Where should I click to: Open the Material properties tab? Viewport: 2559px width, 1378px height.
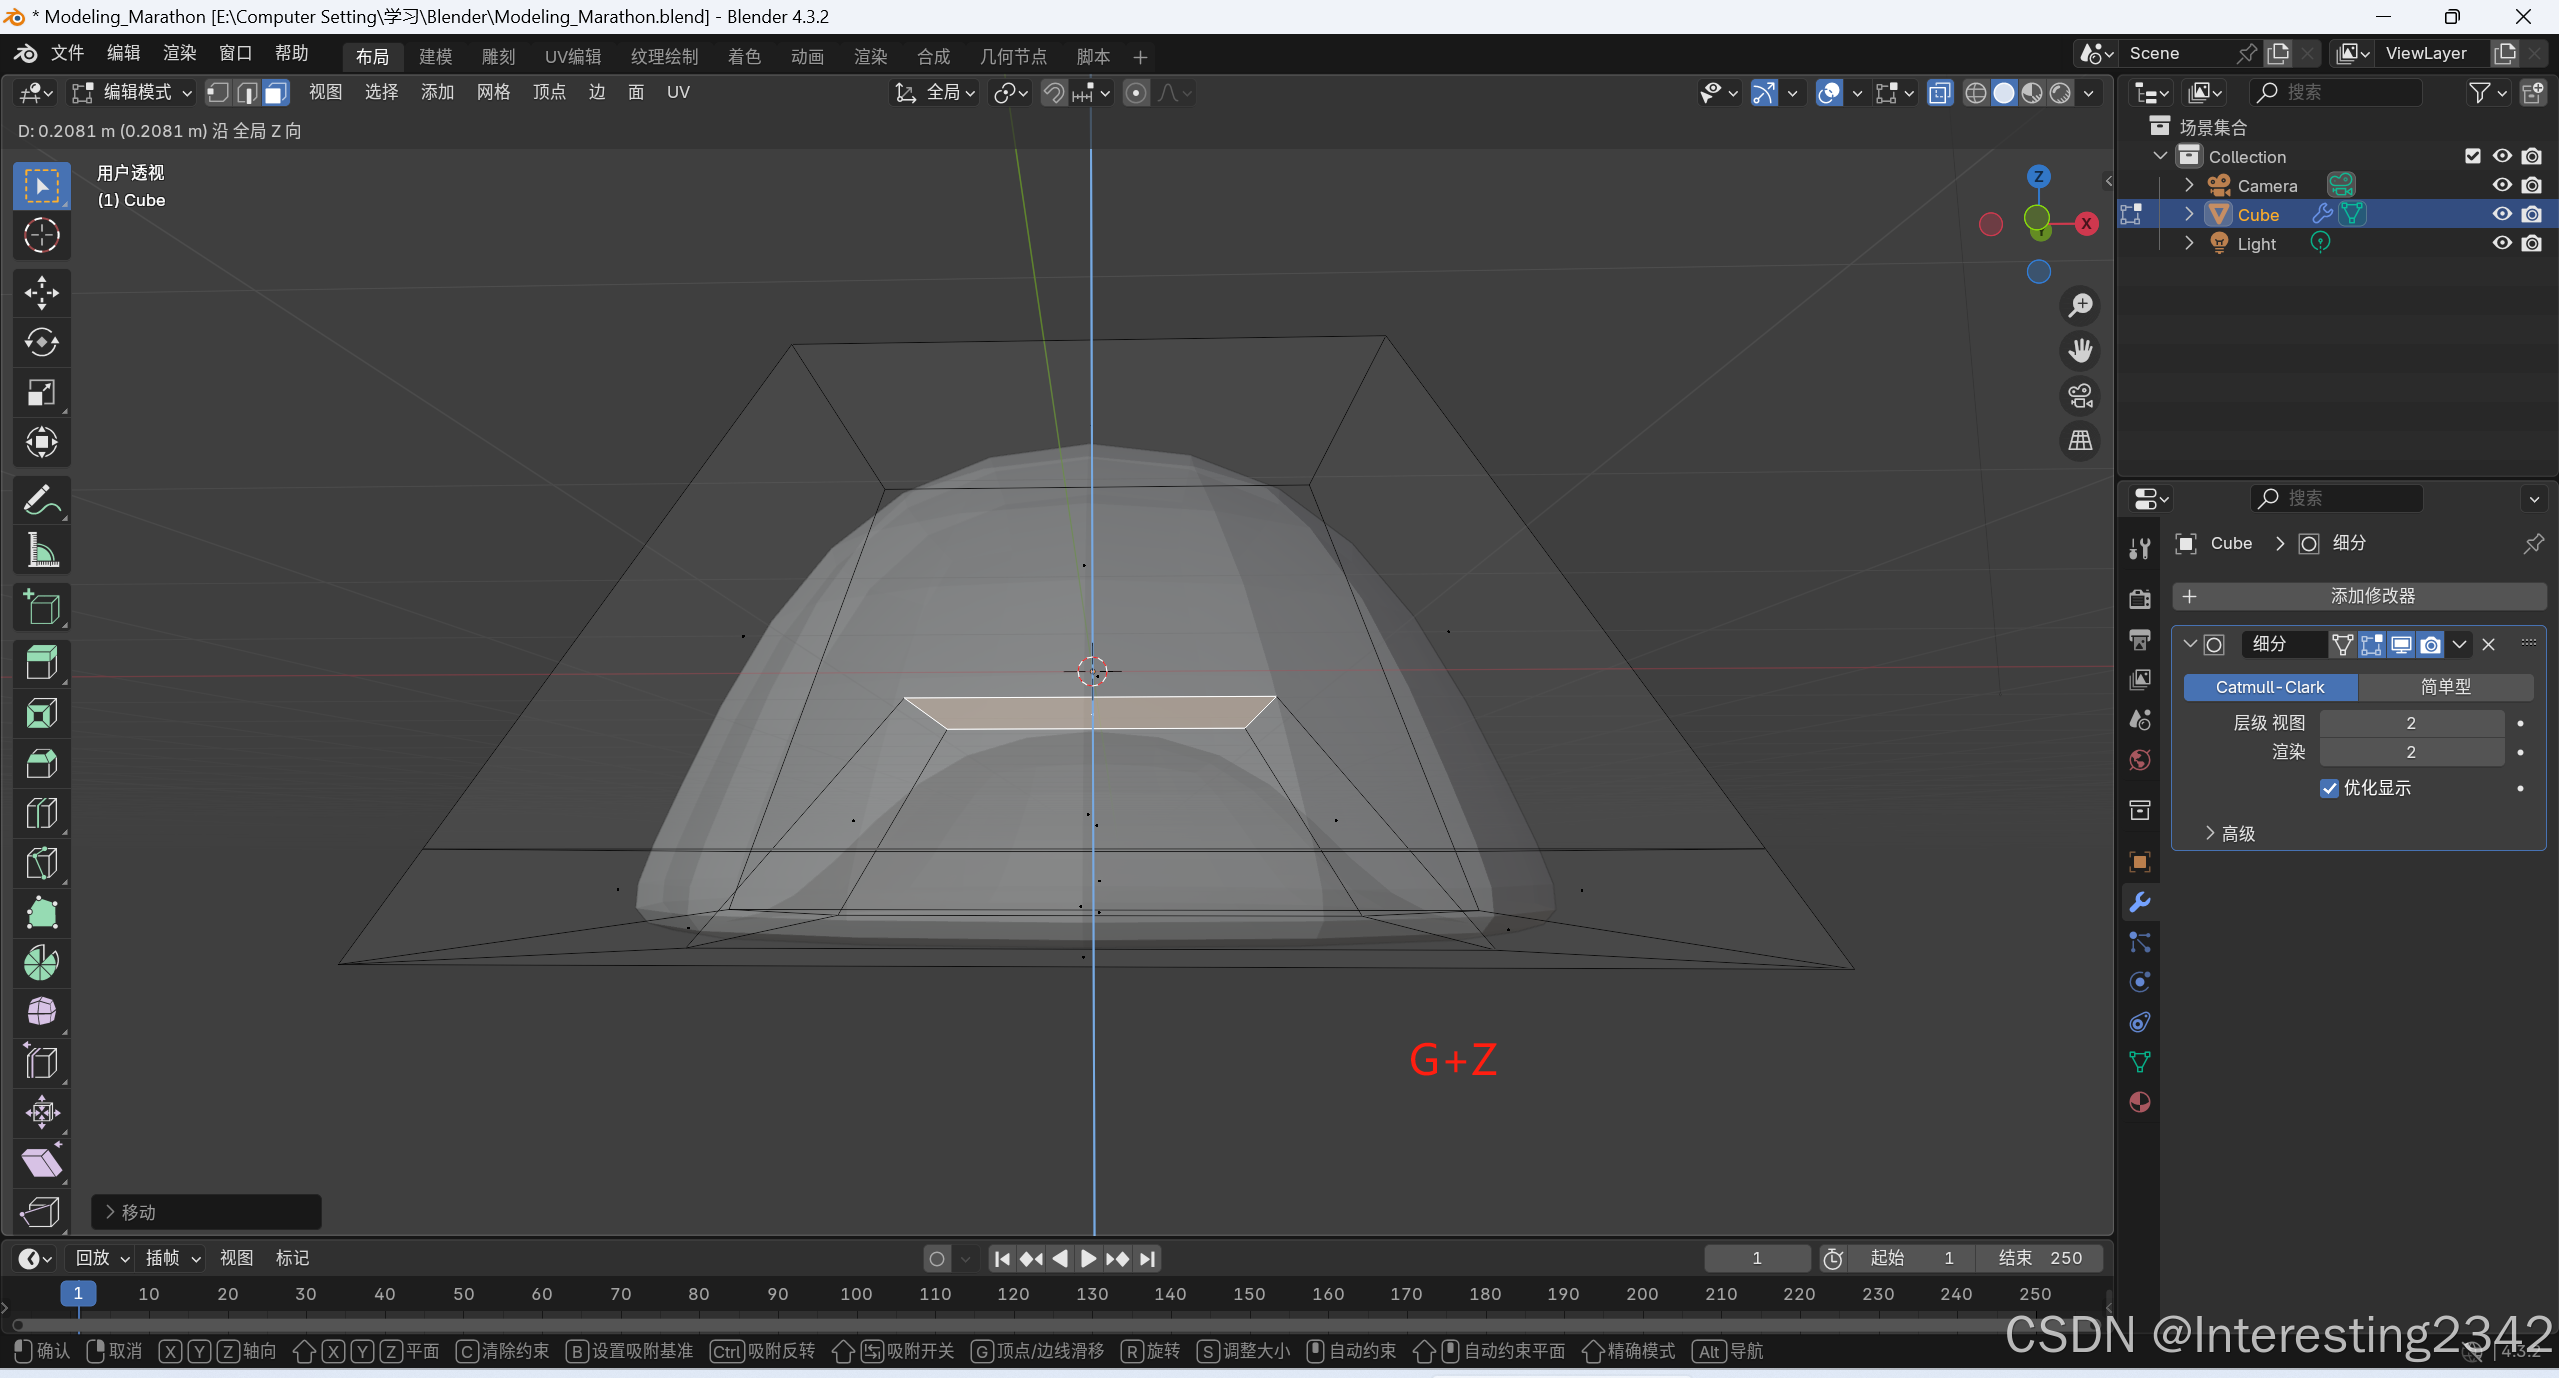coord(2139,1102)
